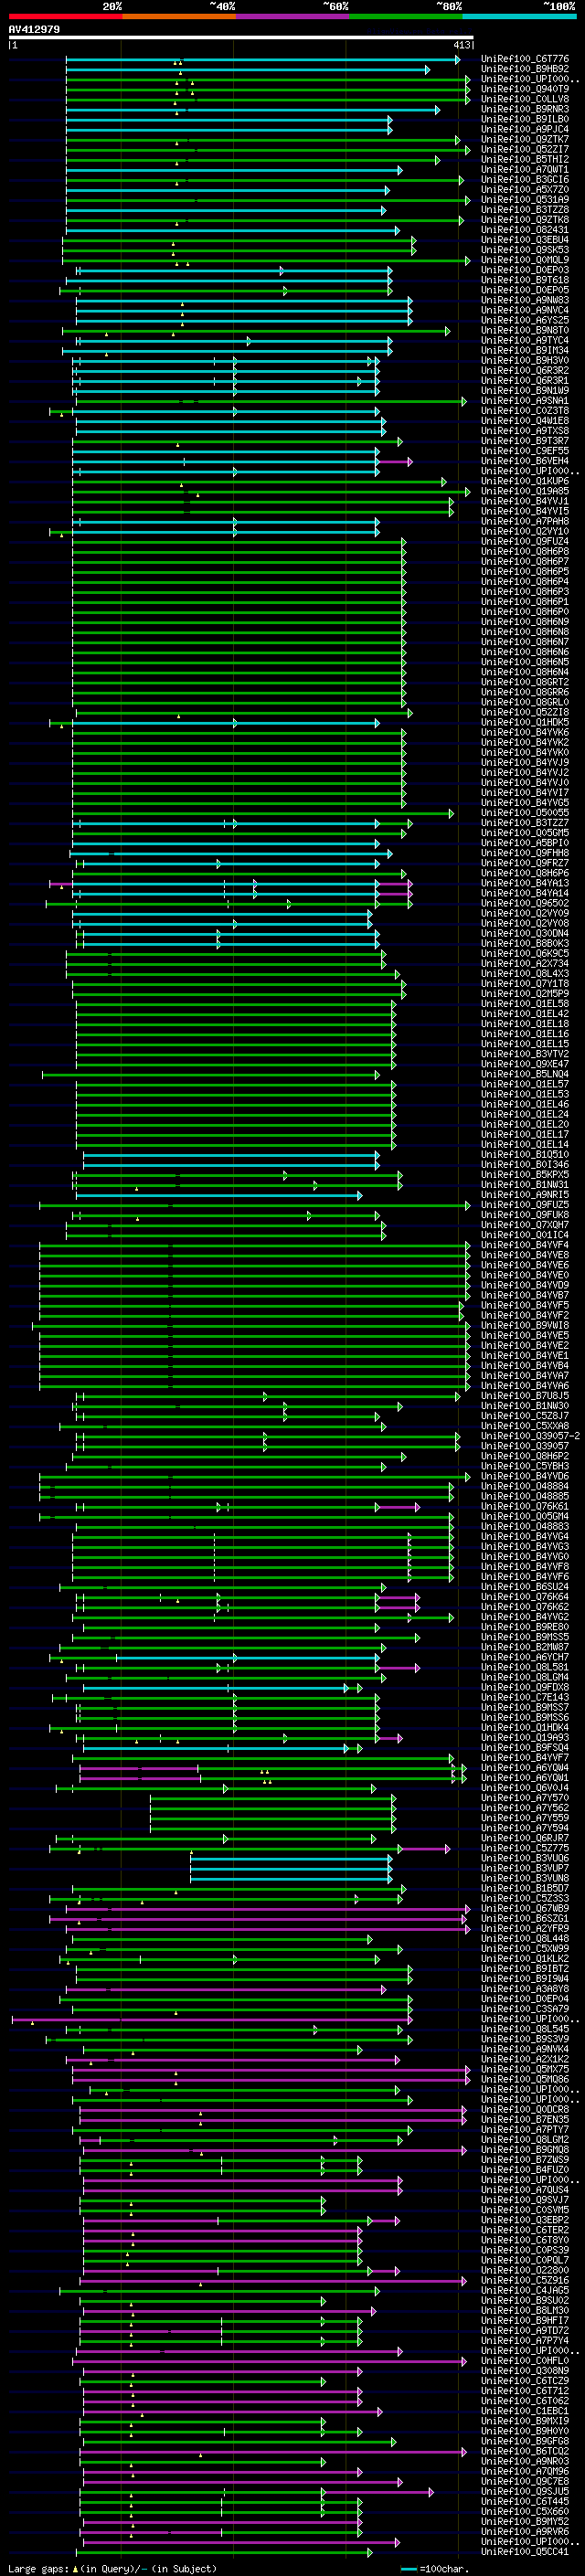Select UniRef100_B7U8J5 hit

525,1396
